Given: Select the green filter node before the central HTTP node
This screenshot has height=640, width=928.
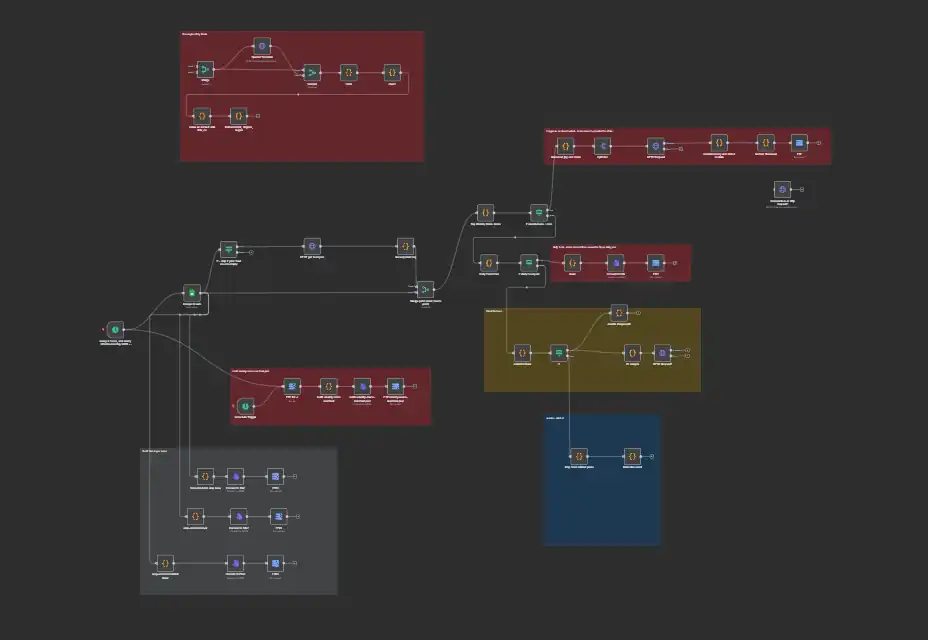Looking at the screenshot, I should [228, 248].
